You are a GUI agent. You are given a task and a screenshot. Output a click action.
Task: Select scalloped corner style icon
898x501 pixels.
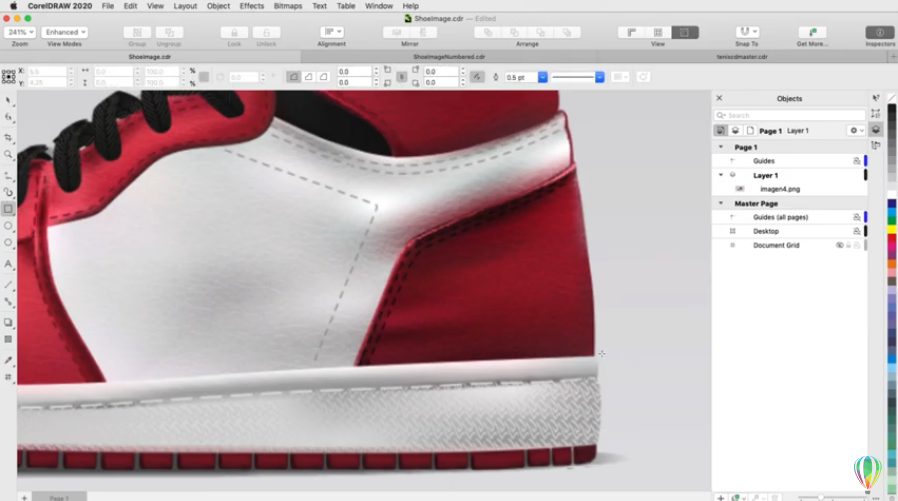tap(309, 77)
